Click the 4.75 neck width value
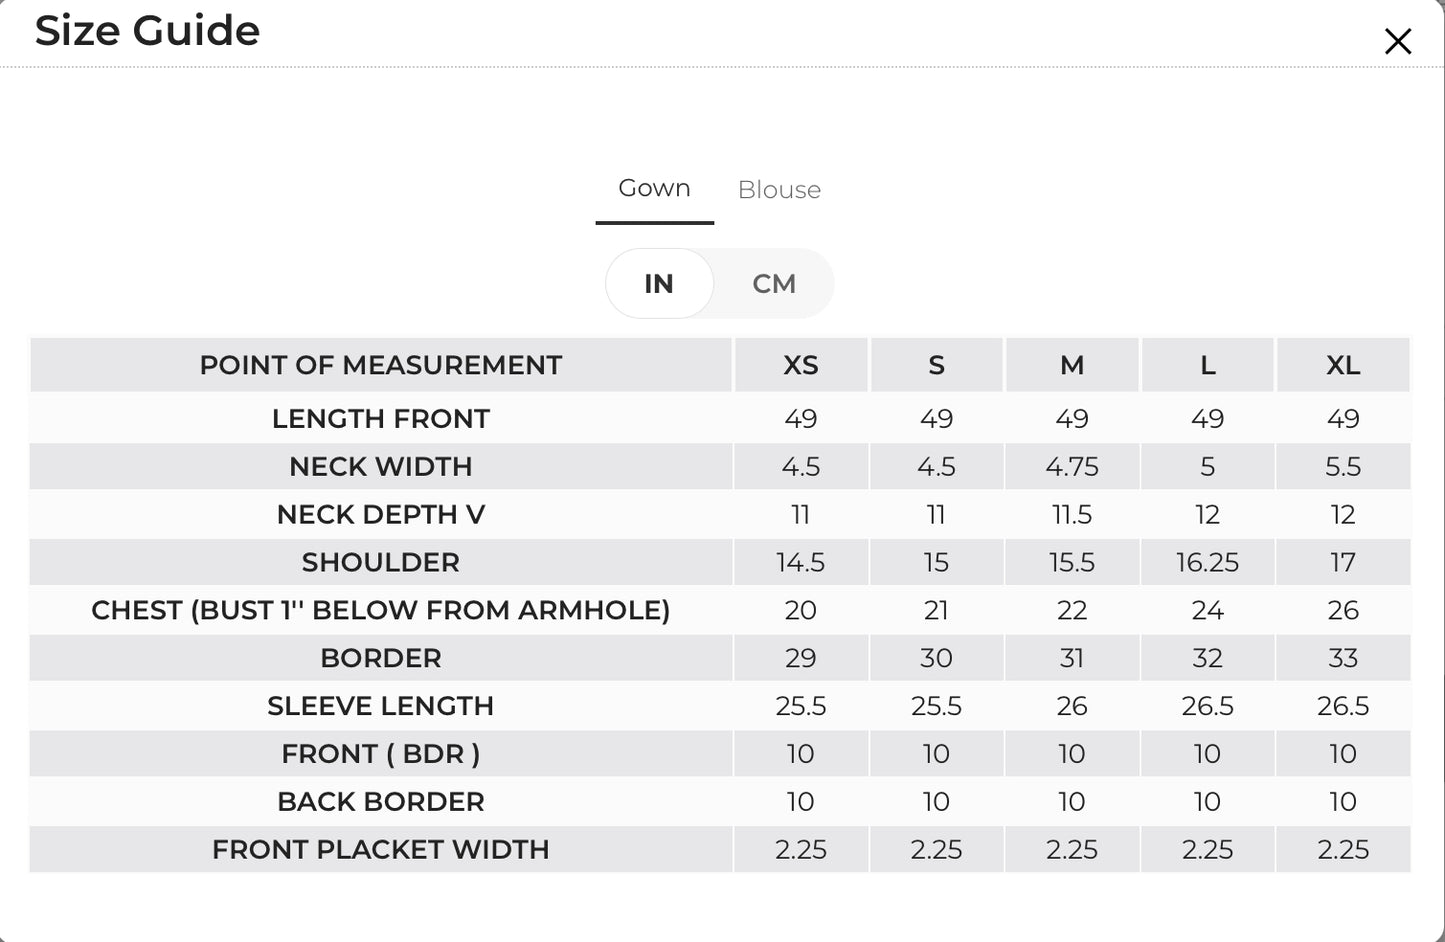This screenshot has width=1445, height=942. [x=1072, y=467]
